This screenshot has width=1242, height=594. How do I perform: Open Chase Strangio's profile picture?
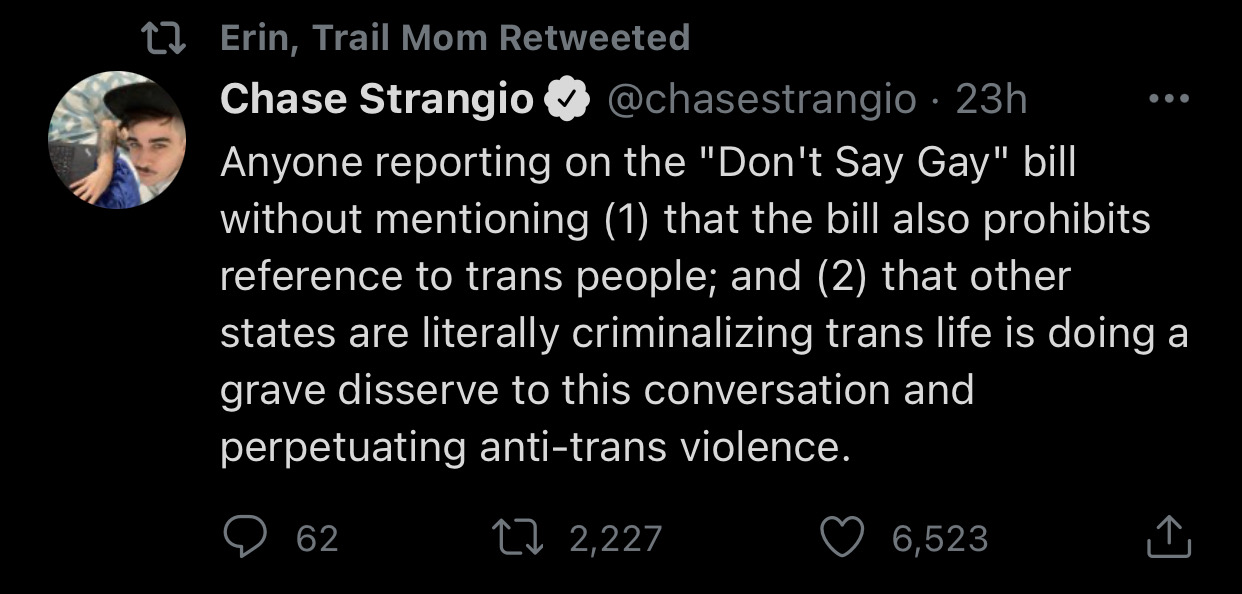coord(117,140)
